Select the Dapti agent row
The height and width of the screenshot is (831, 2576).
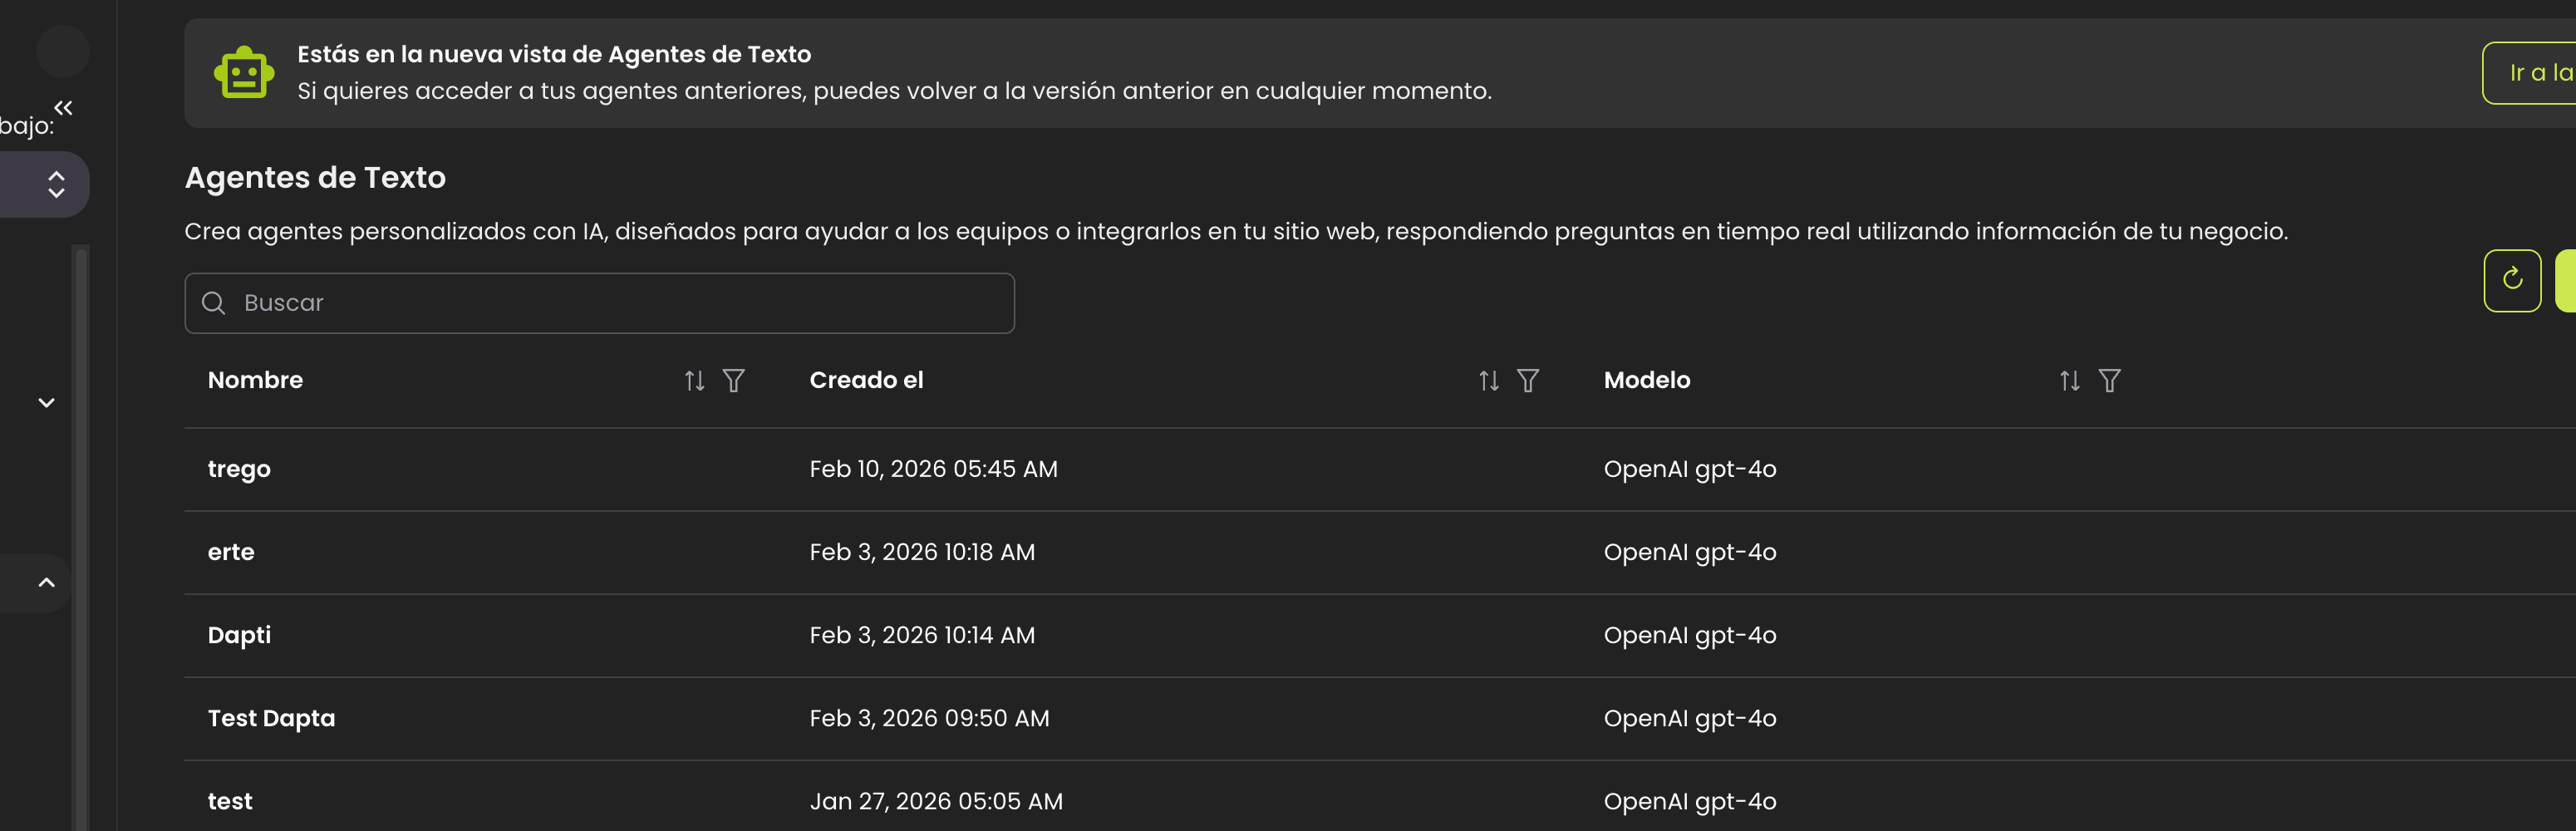(x=239, y=635)
